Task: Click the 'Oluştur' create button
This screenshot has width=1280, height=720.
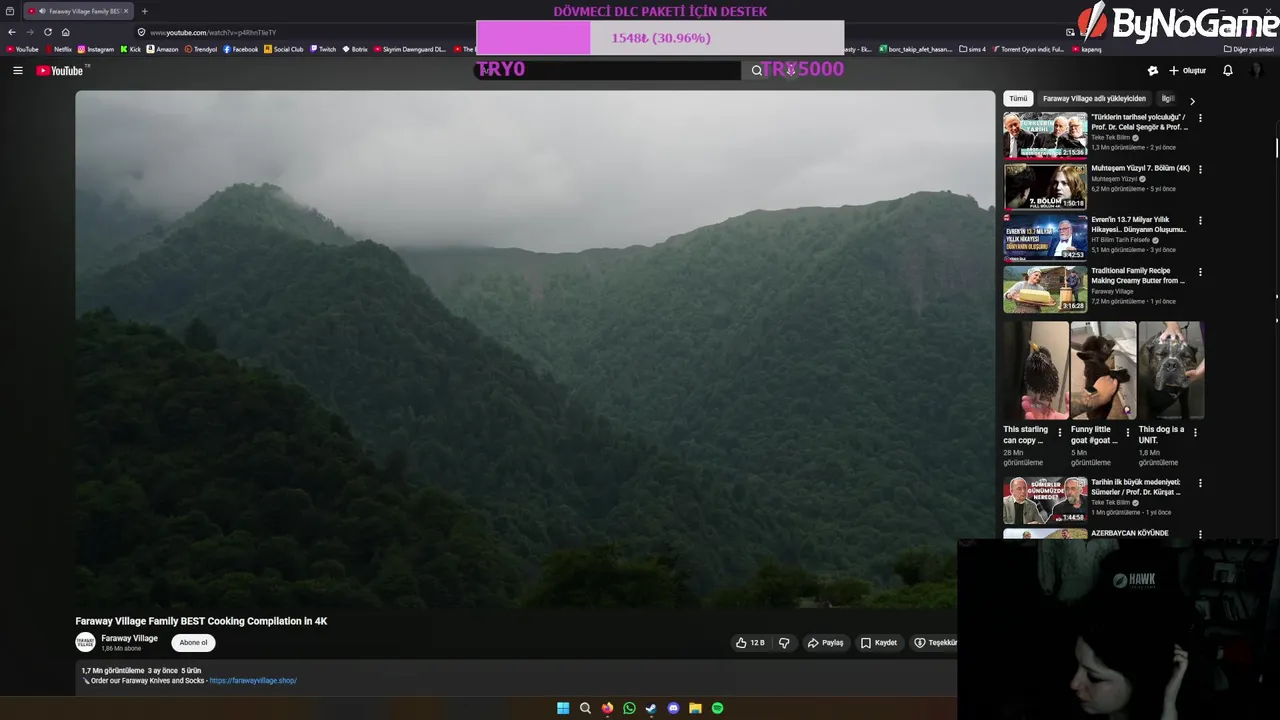Action: 1188,71
